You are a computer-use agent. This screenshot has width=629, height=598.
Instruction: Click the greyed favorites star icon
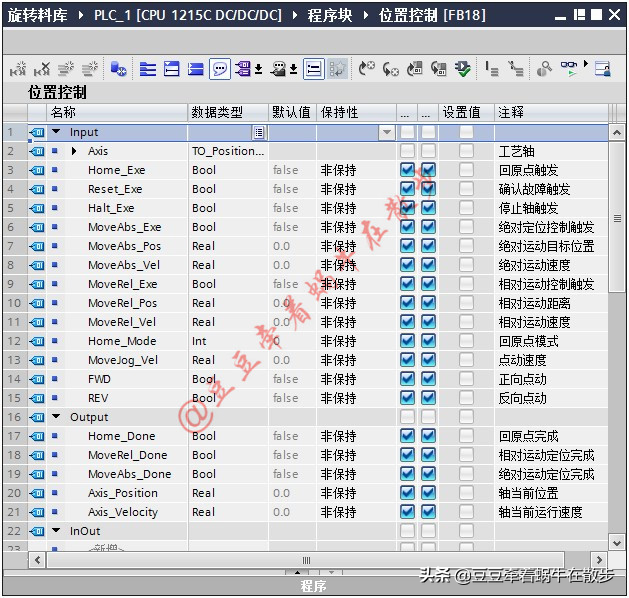337,69
